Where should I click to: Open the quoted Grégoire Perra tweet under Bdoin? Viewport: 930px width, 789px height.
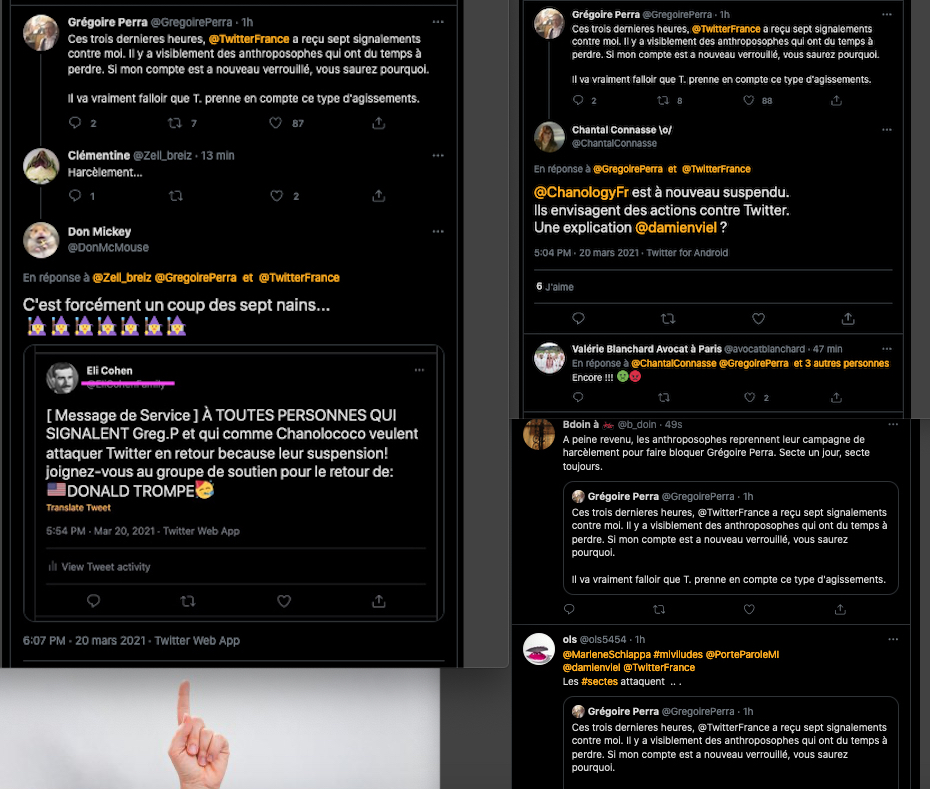(x=730, y=538)
